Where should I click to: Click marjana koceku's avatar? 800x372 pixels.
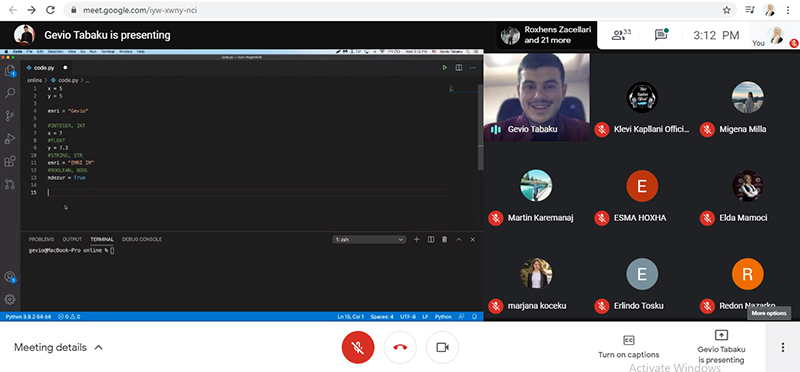(536, 274)
